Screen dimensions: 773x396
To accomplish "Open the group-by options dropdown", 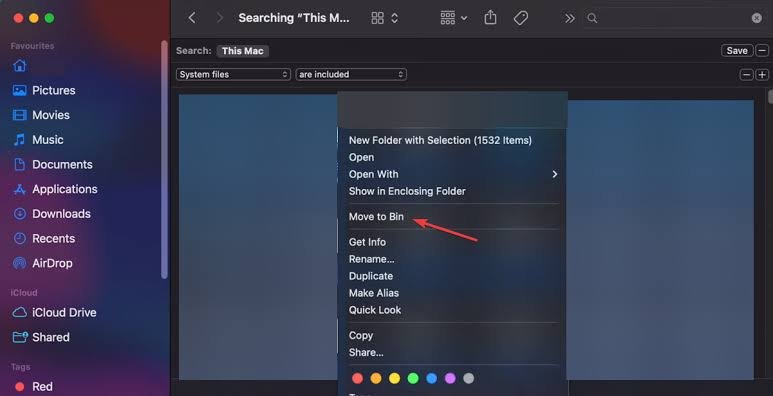I will click(454, 18).
